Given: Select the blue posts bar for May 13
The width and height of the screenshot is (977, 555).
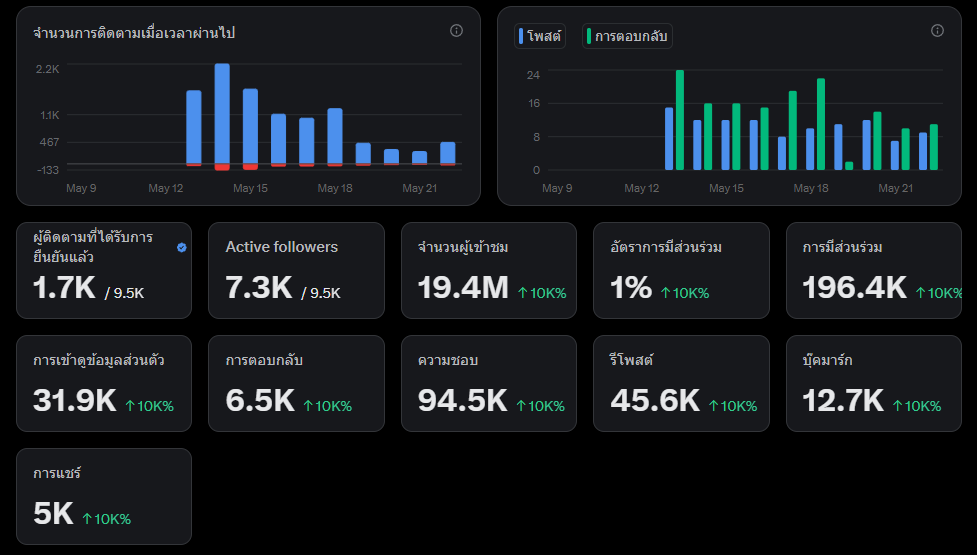Looking at the screenshot, I should tap(669, 138).
